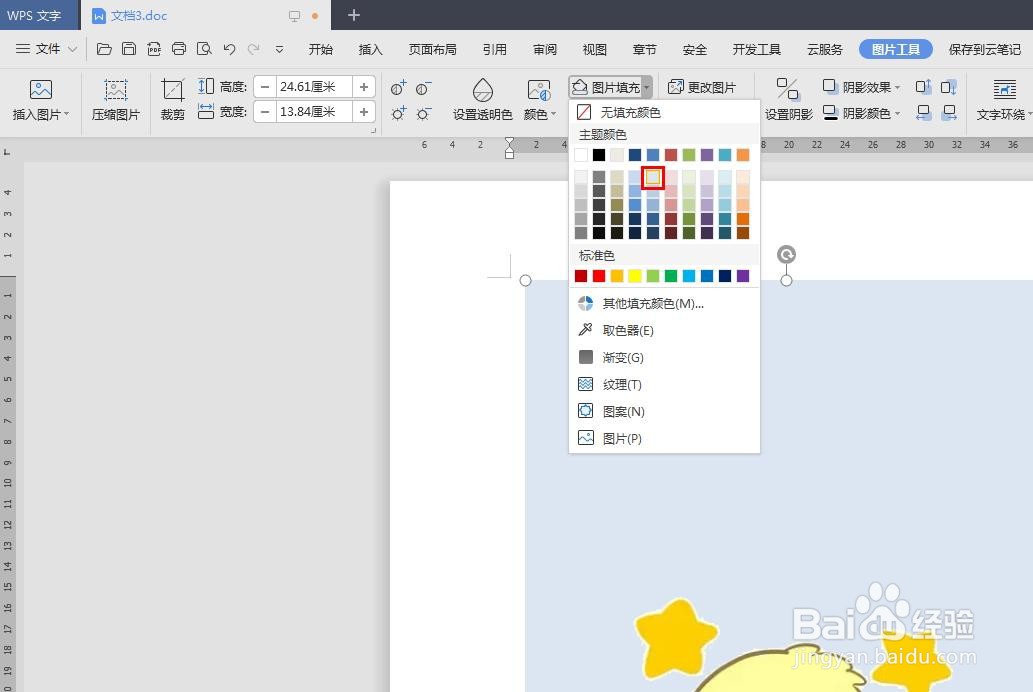Screen dimensions: 1033x692
Task: Expand the Insert Picture dropdown arrow
Action: [67, 114]
